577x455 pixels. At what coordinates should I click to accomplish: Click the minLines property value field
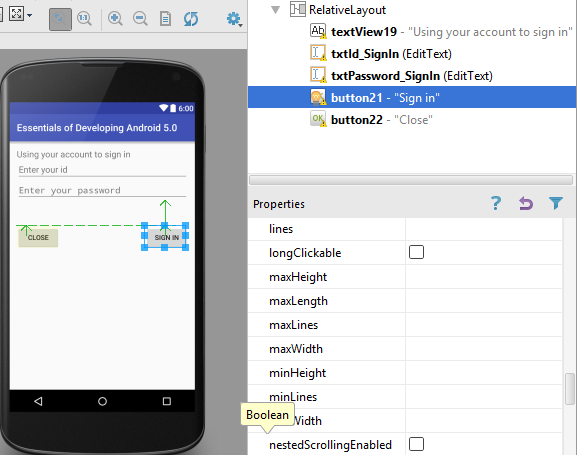(484, 396)
